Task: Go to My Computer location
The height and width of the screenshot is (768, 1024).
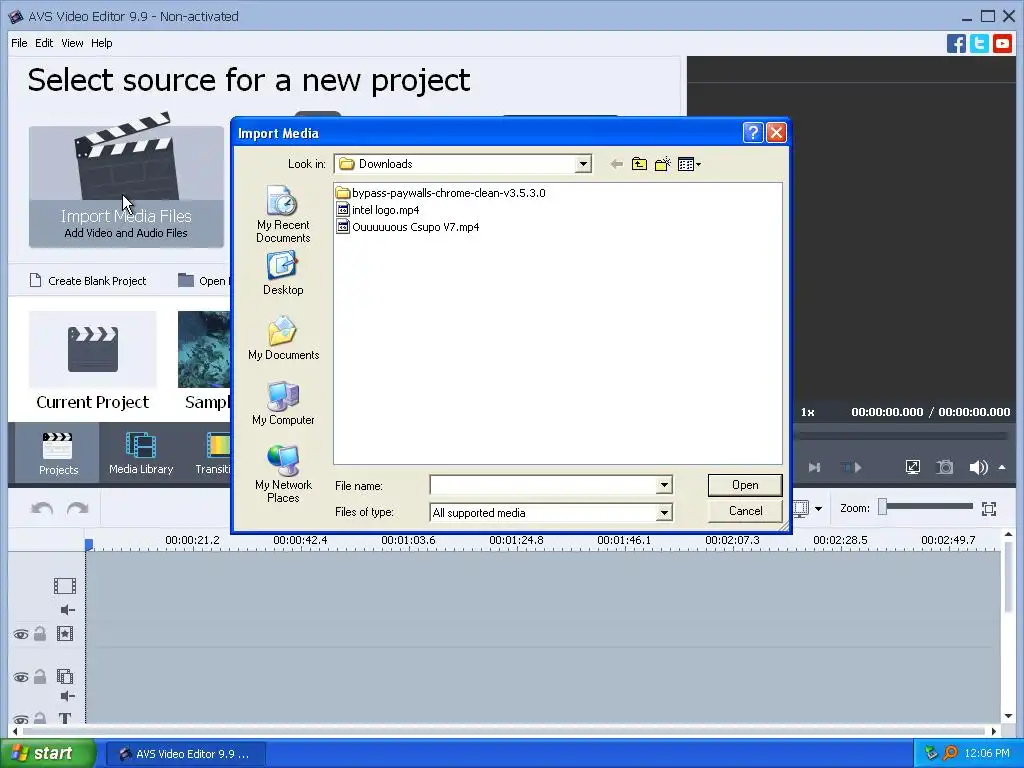Action: click(283, 403)
